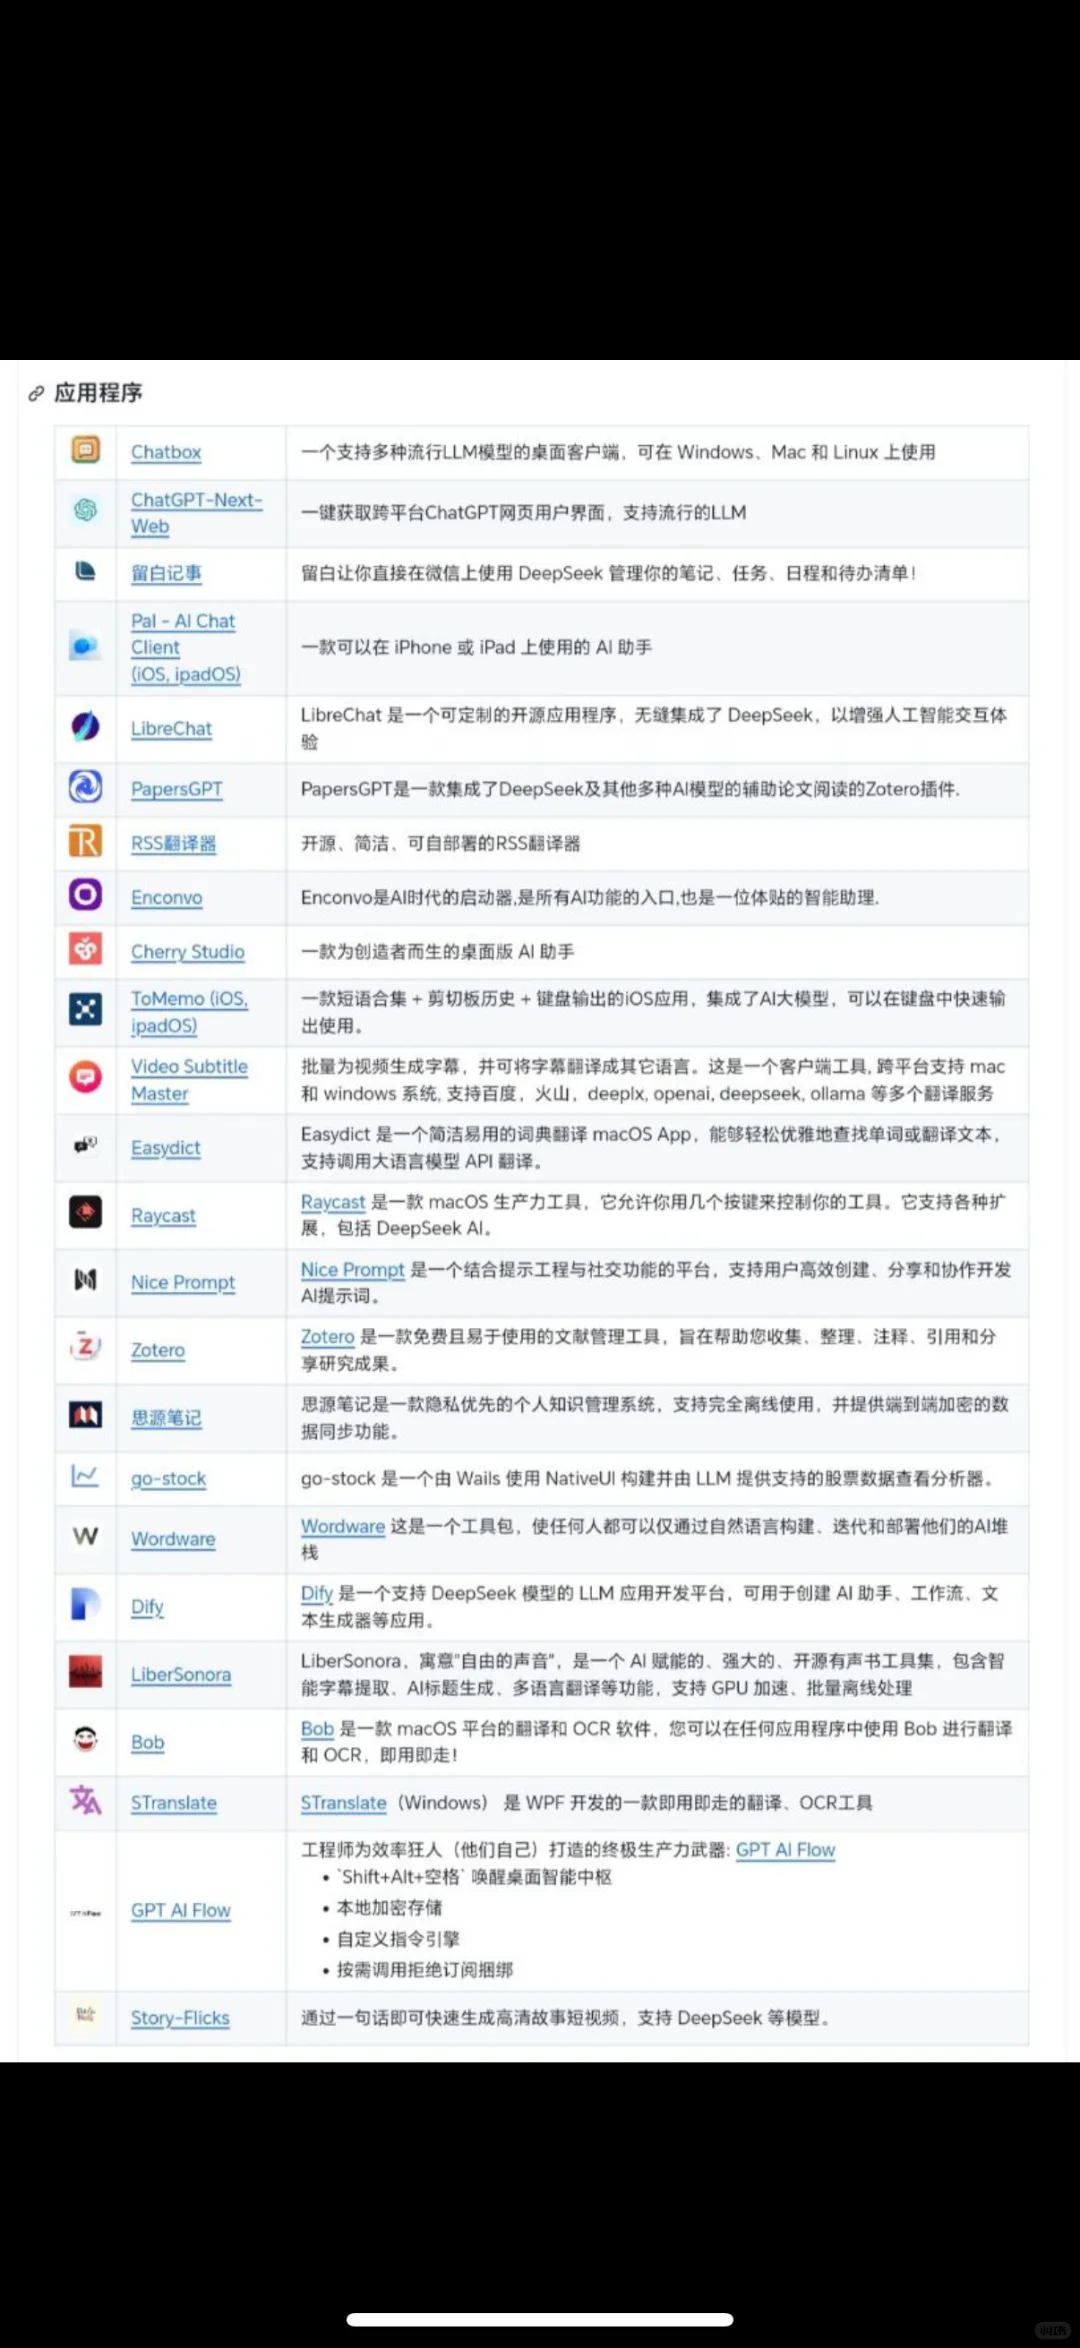Screen dimensions: 1080x2348
Task: Click the 留白记事 app icon
Action: 85,571
